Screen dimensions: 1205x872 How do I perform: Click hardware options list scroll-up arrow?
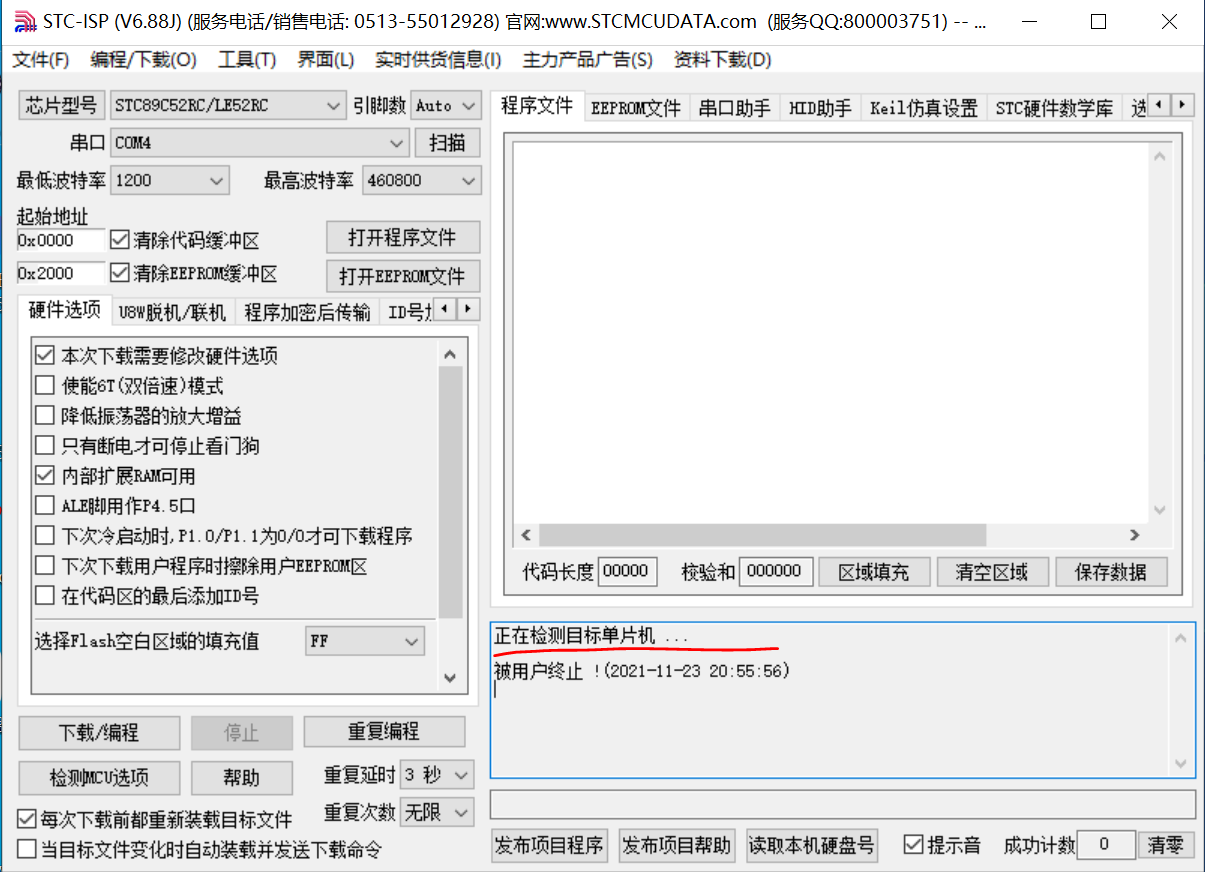450,354
